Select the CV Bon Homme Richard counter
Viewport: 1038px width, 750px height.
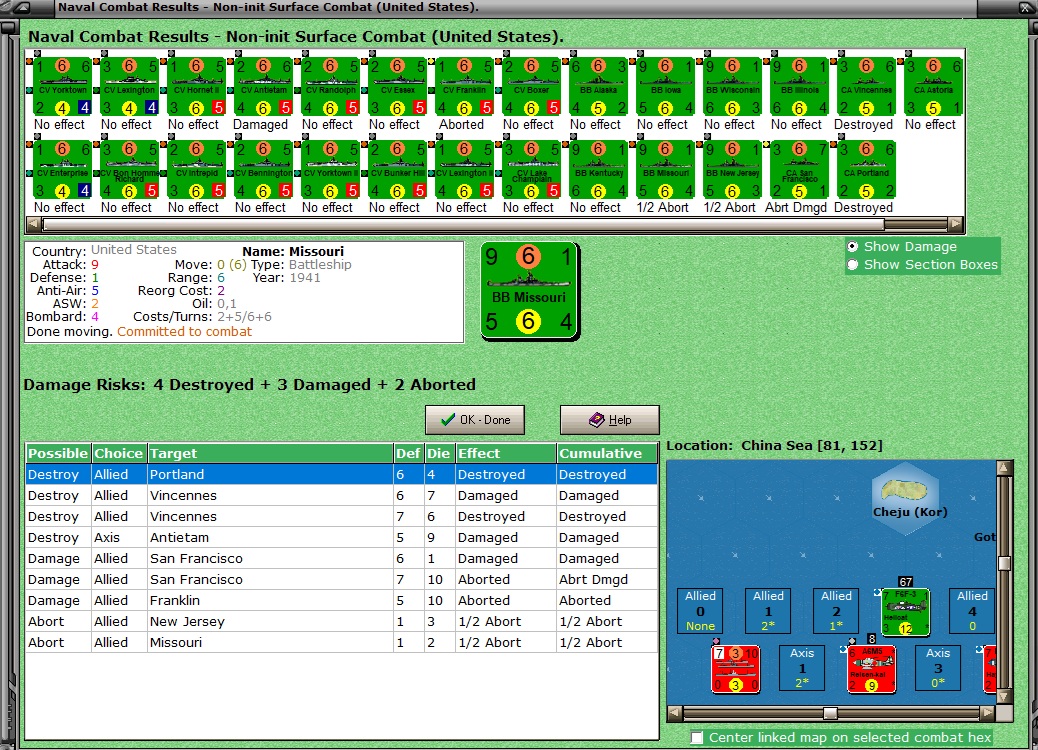click(x=130, y=170)
